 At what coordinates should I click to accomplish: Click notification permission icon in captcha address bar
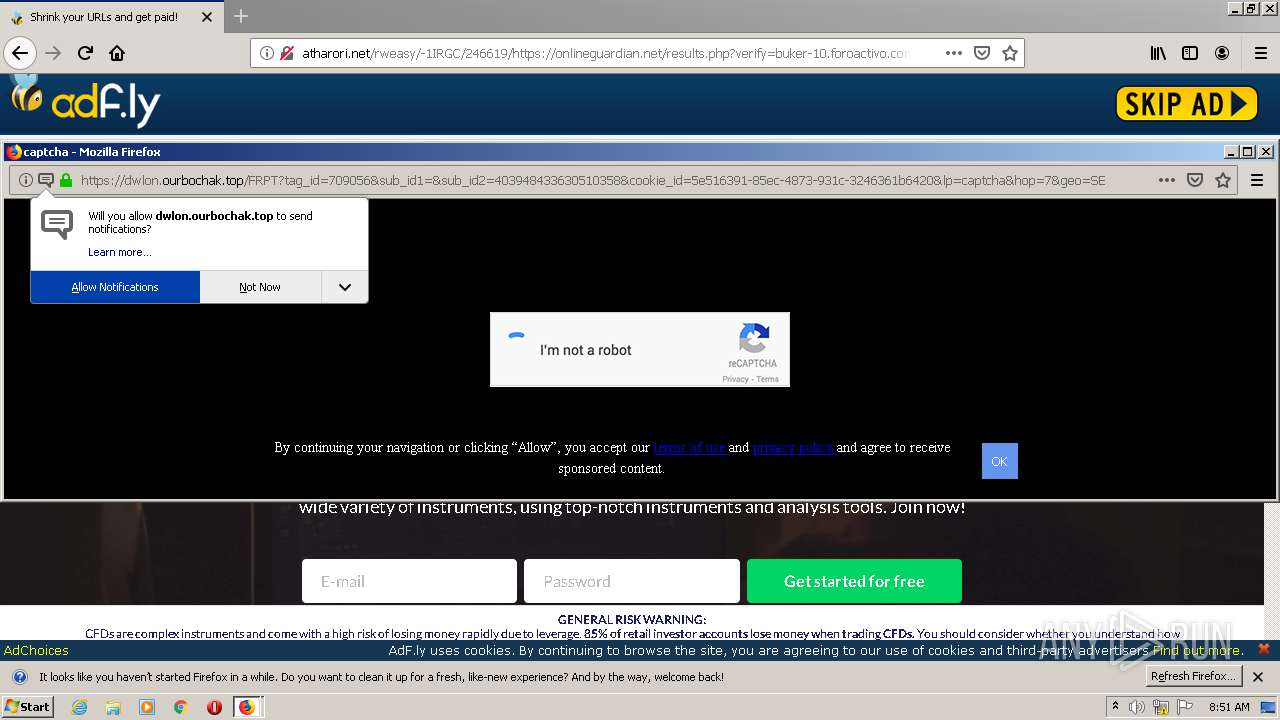point(45,180)
